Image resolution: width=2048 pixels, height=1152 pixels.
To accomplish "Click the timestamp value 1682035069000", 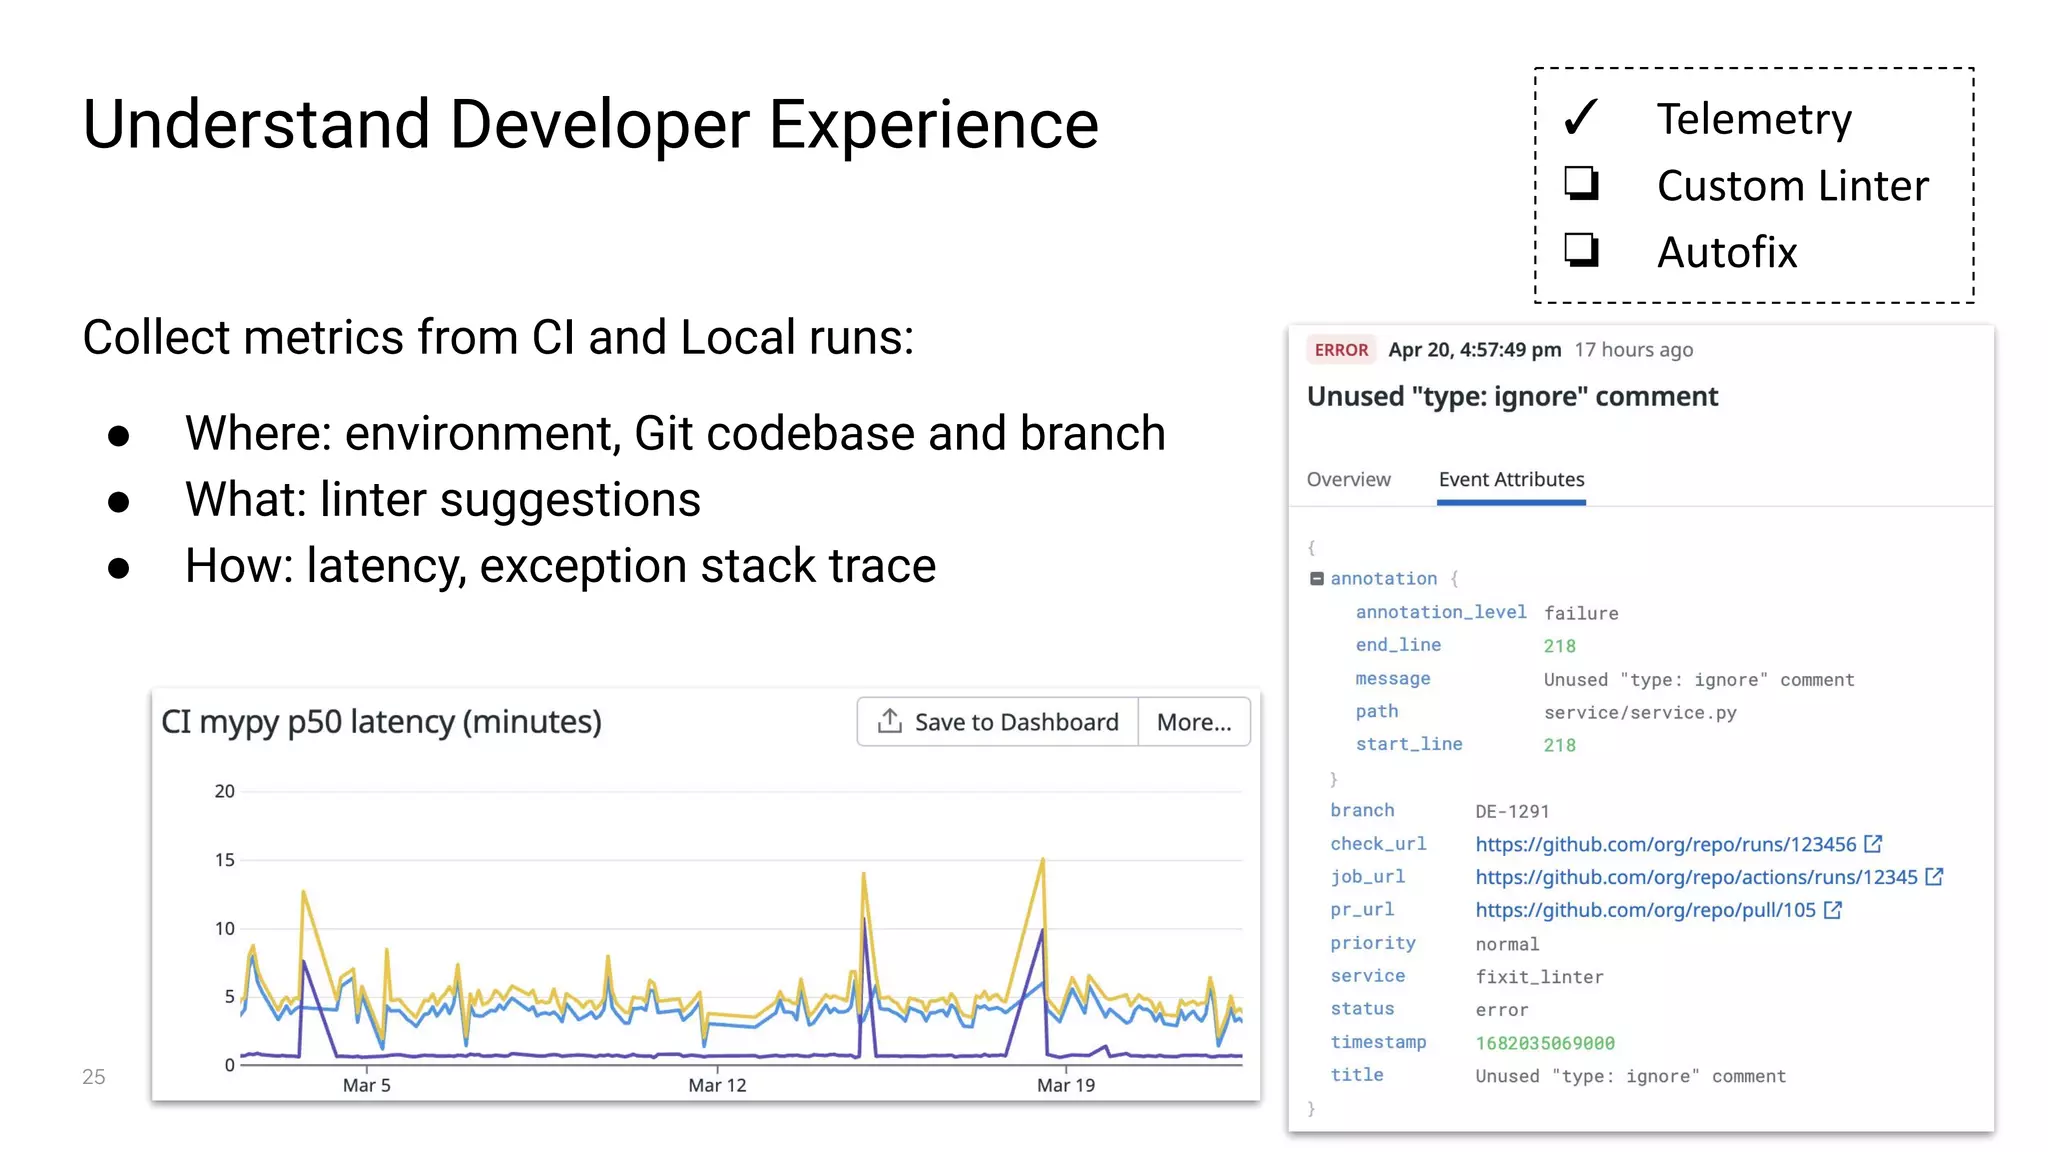I will point(1545,1043).
